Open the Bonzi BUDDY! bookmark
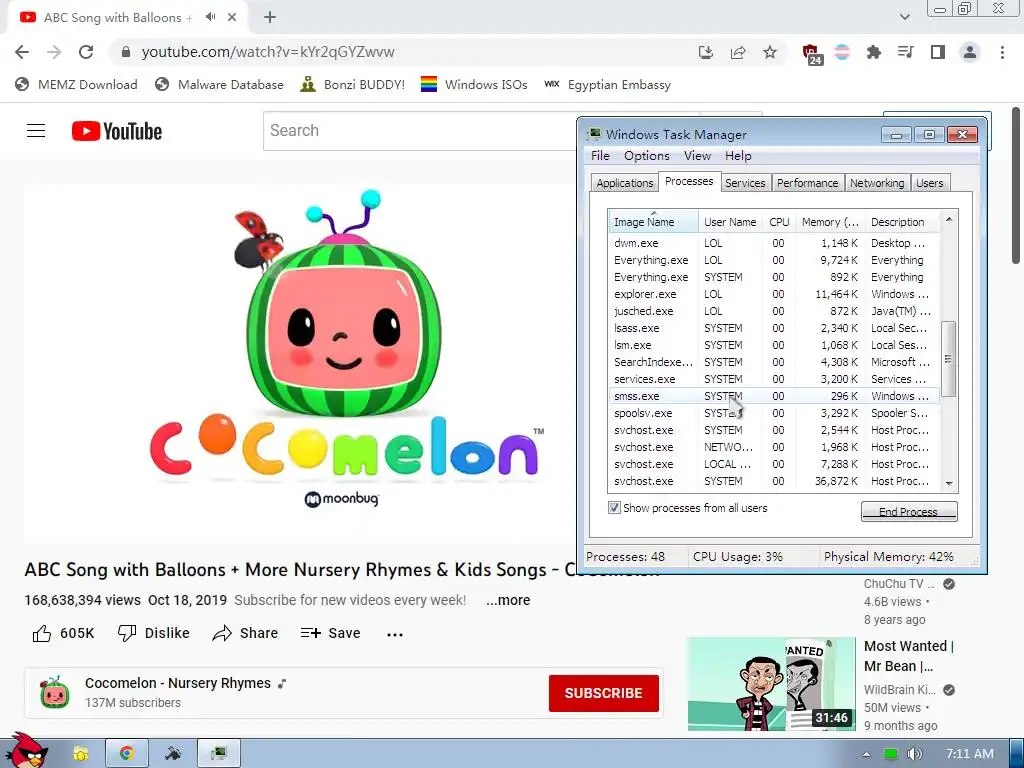 (x=353, y=84)
